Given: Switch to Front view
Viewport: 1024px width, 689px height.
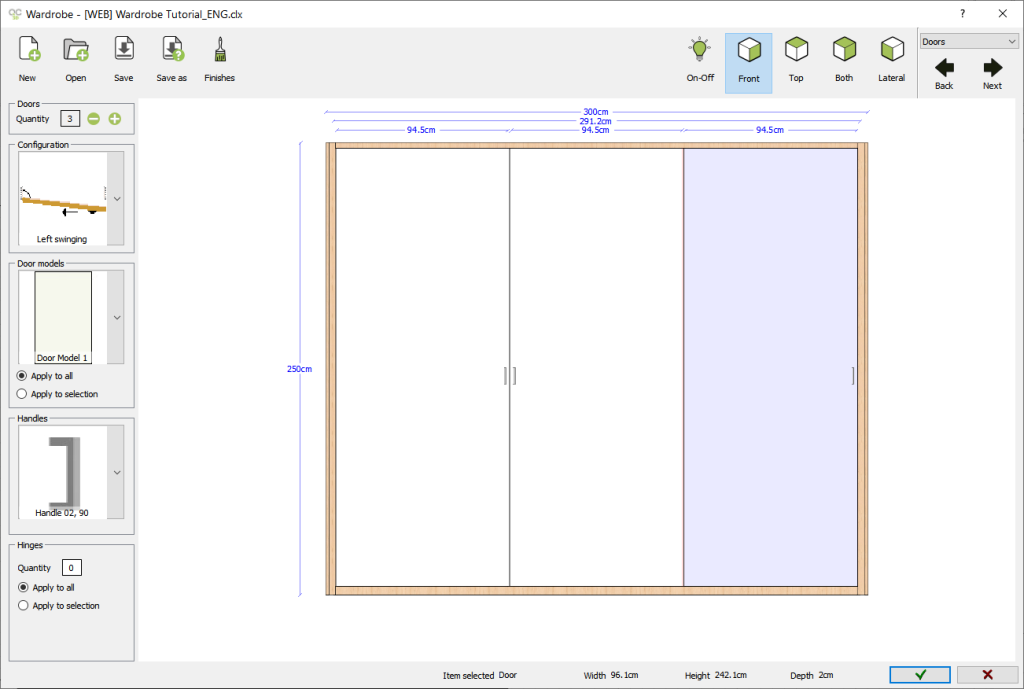Looking at the screenshot, I should click(748, 63).
